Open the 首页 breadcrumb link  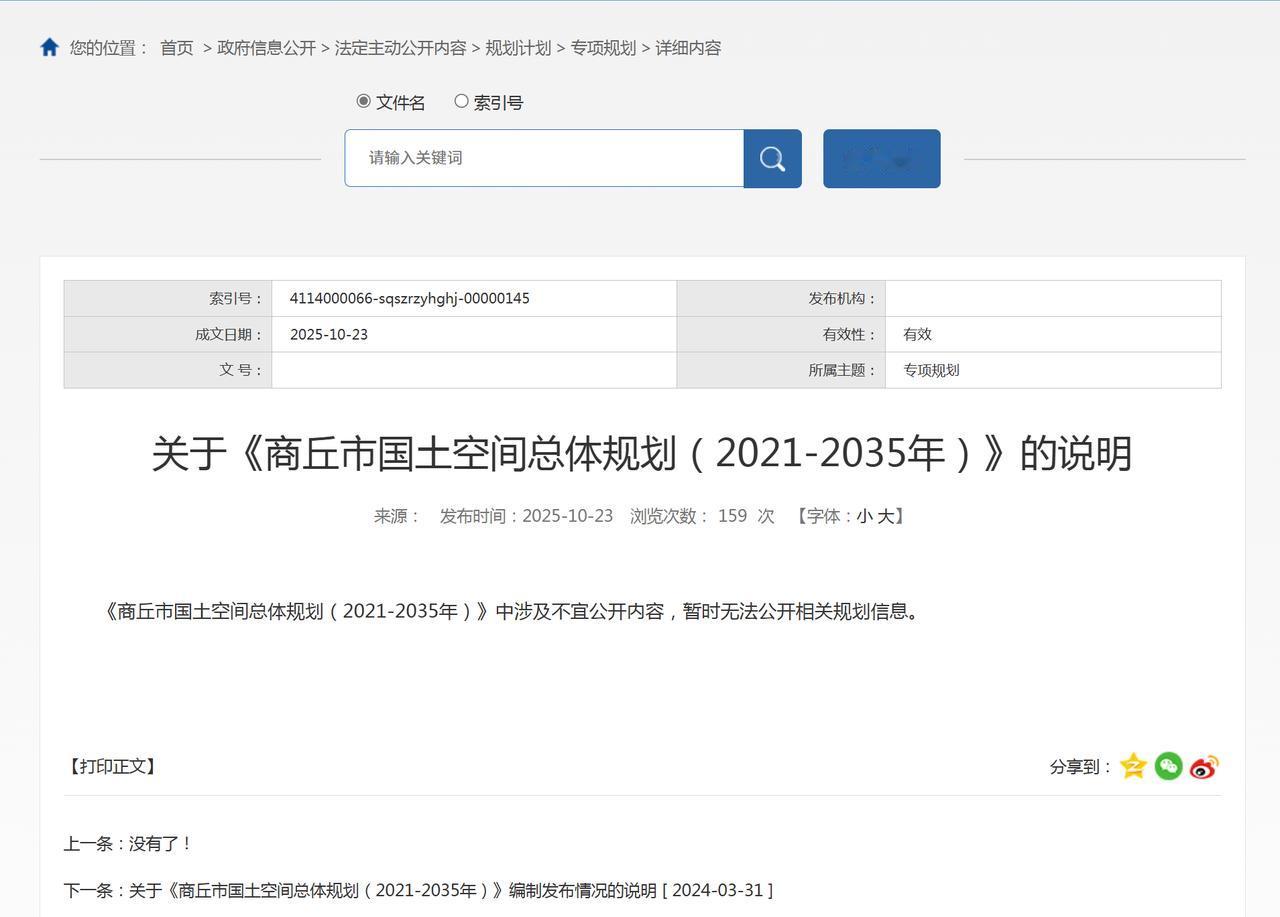[x=179, y=47]
